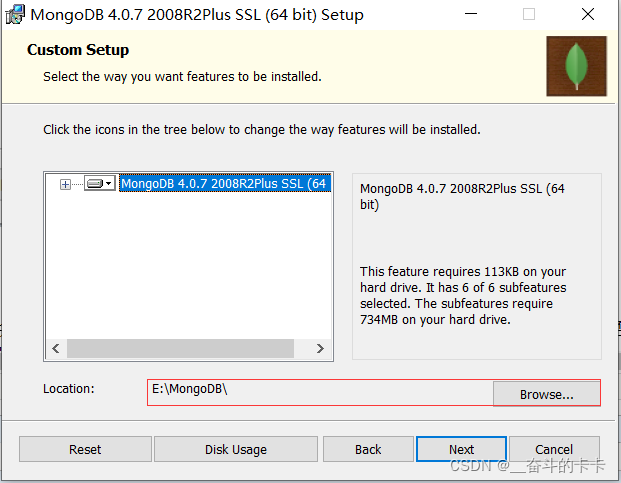The height and width of the screenshot is (483, 621).
Task: Click the feature description text panel
Action: pyautogui.click(x=476, y=266)
